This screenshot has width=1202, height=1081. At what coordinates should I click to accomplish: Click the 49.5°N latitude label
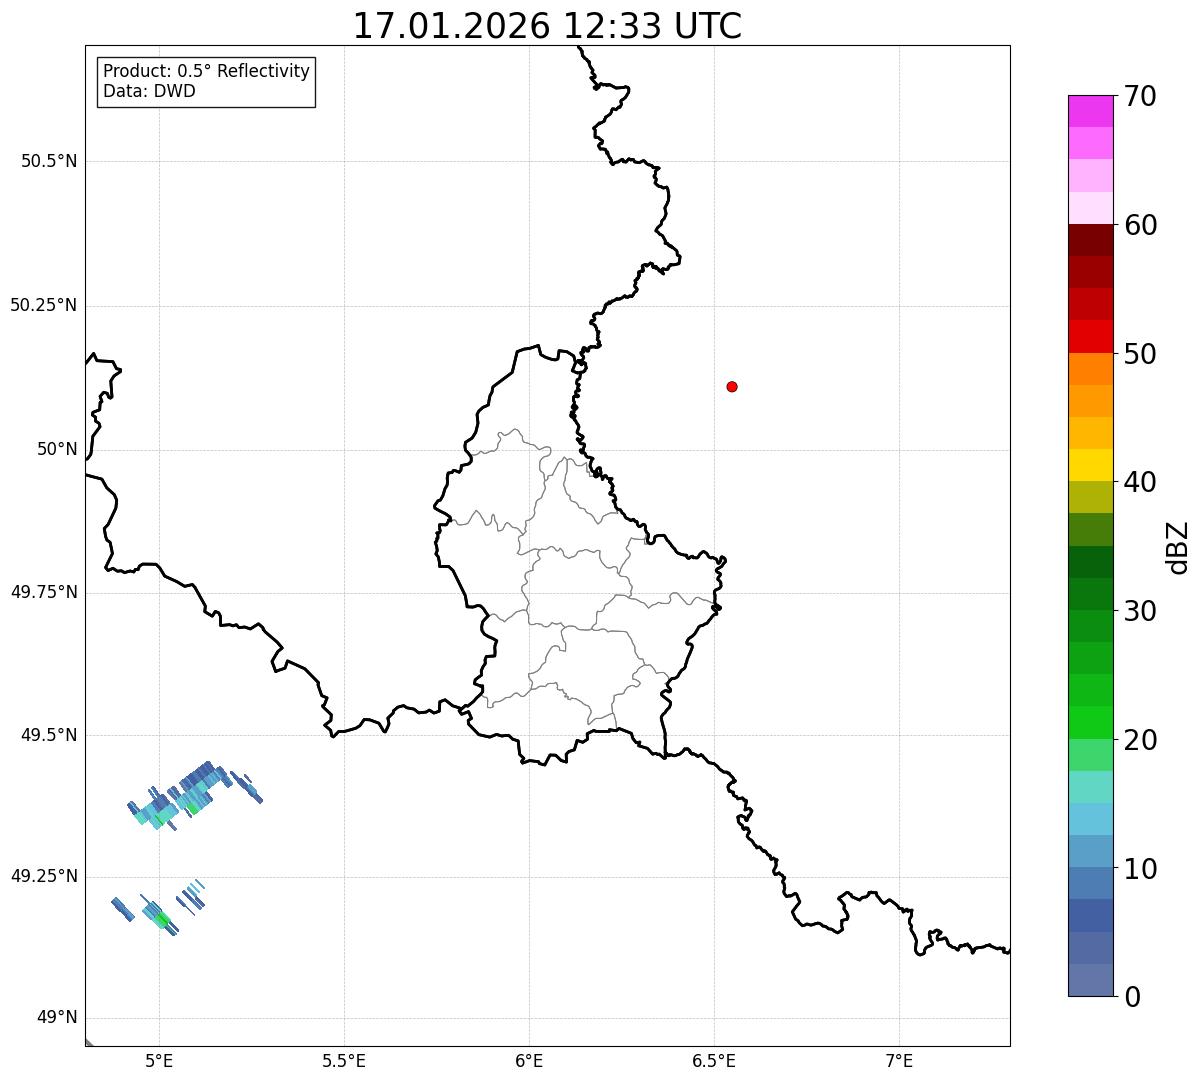(x=49, y=735)
